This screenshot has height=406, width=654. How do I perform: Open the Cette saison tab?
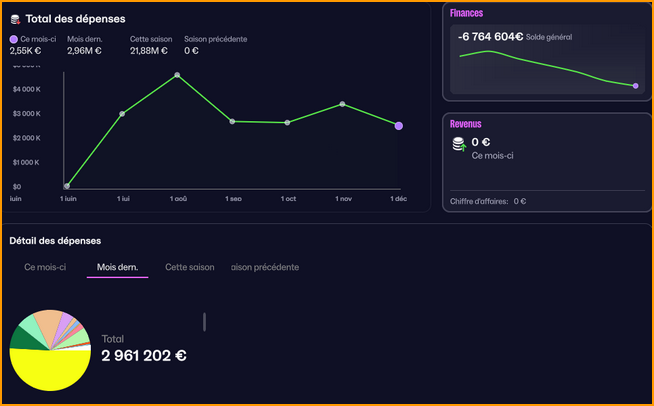click(190, 267)
